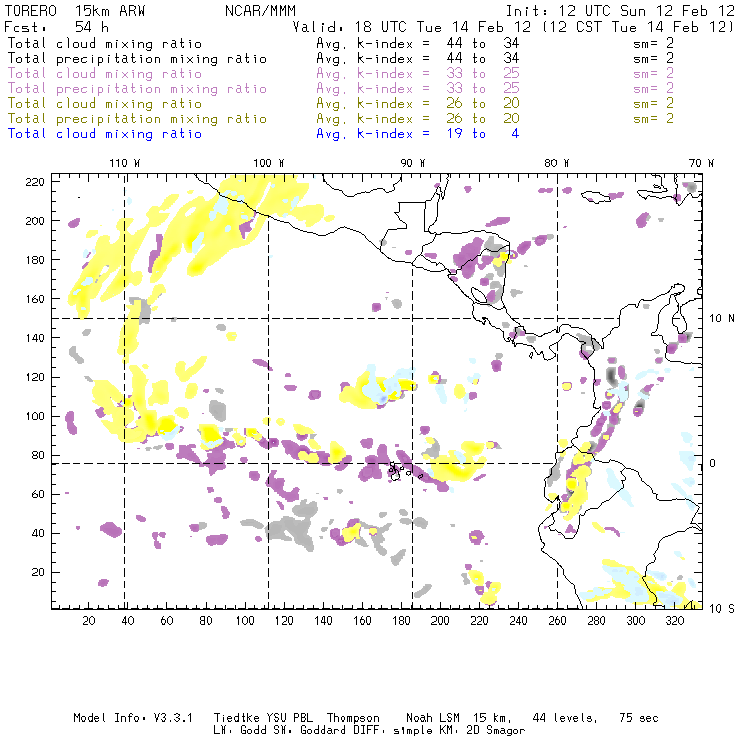This screenshot has height=740, width=740.
Task: Click the Init: 12 UTC Sun 12 Feb 12 text
Action: tap(620, 11)
